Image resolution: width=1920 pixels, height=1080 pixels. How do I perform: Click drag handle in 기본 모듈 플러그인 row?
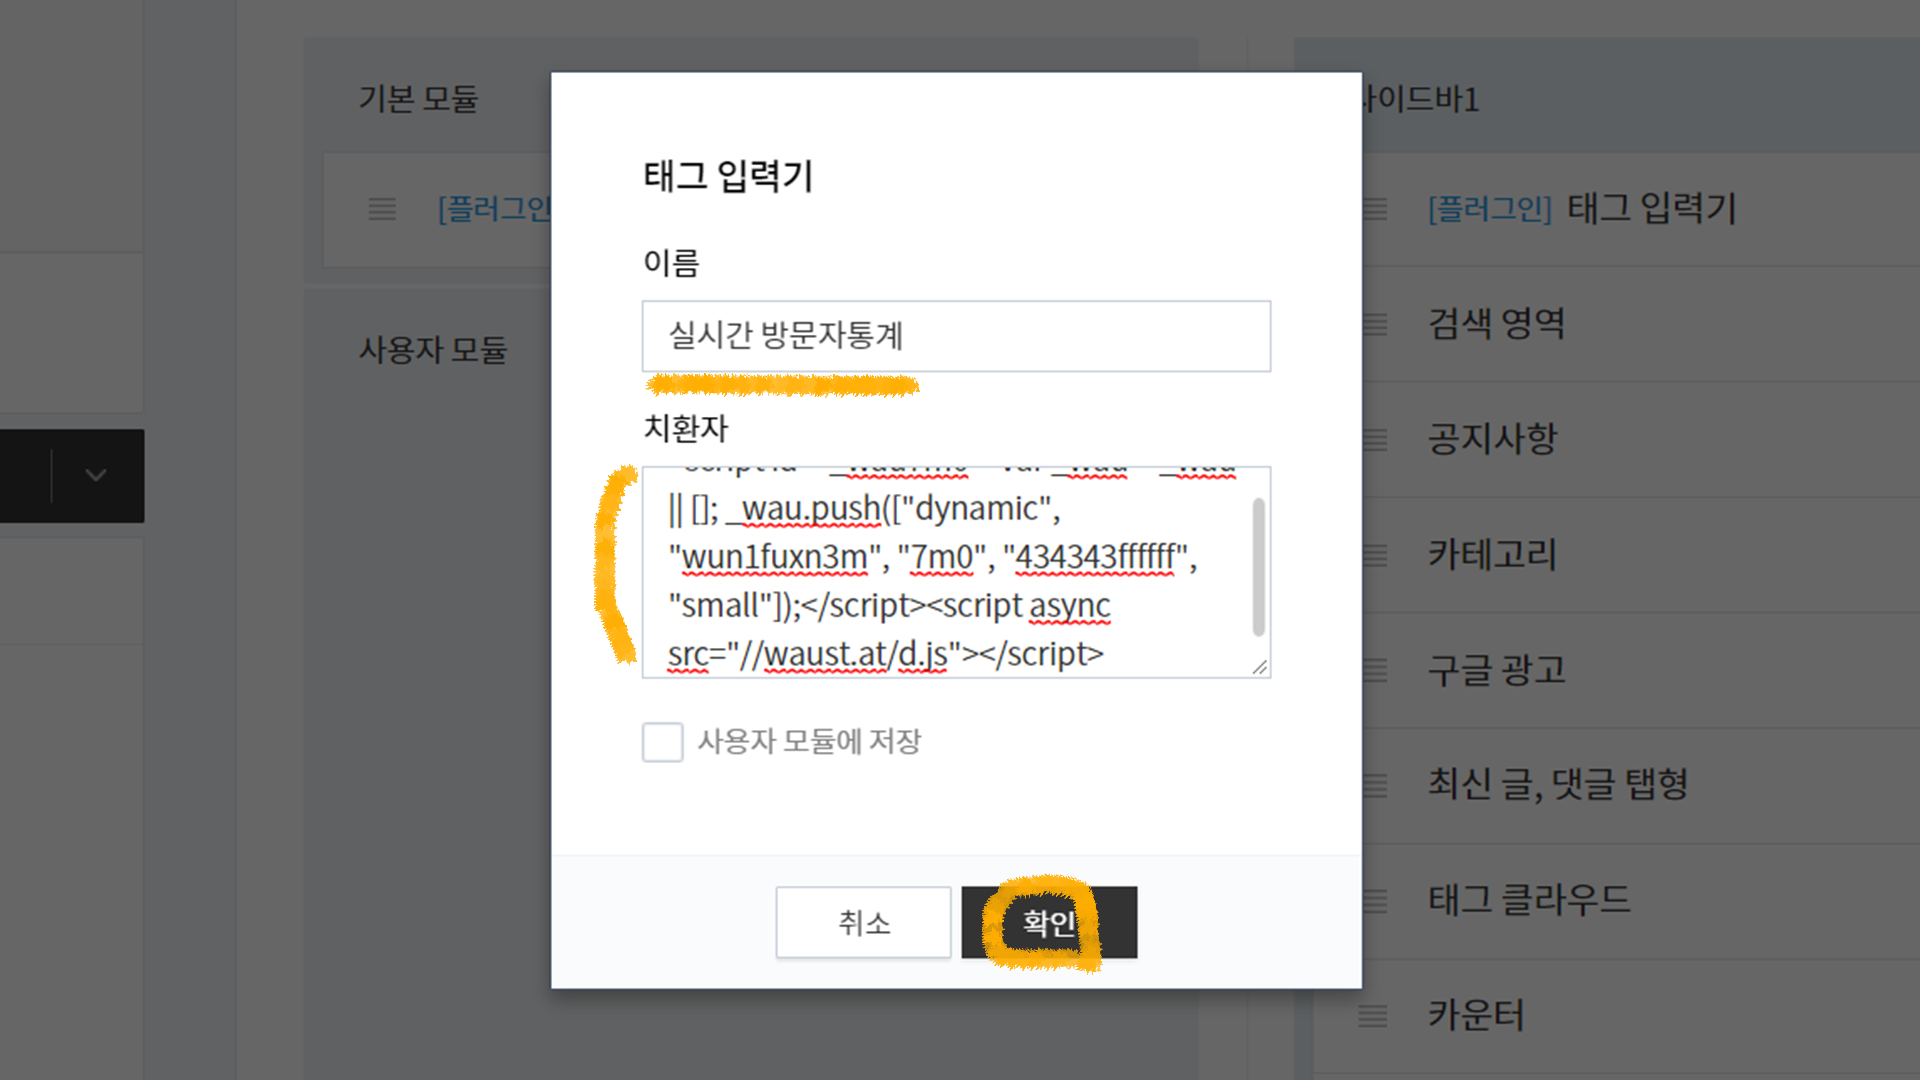382,209
